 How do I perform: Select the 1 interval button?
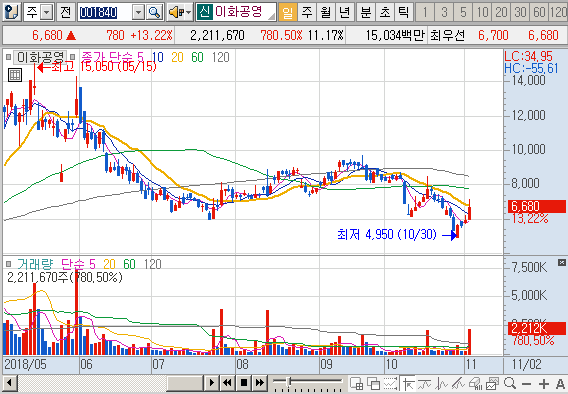(x=425, y=12)
